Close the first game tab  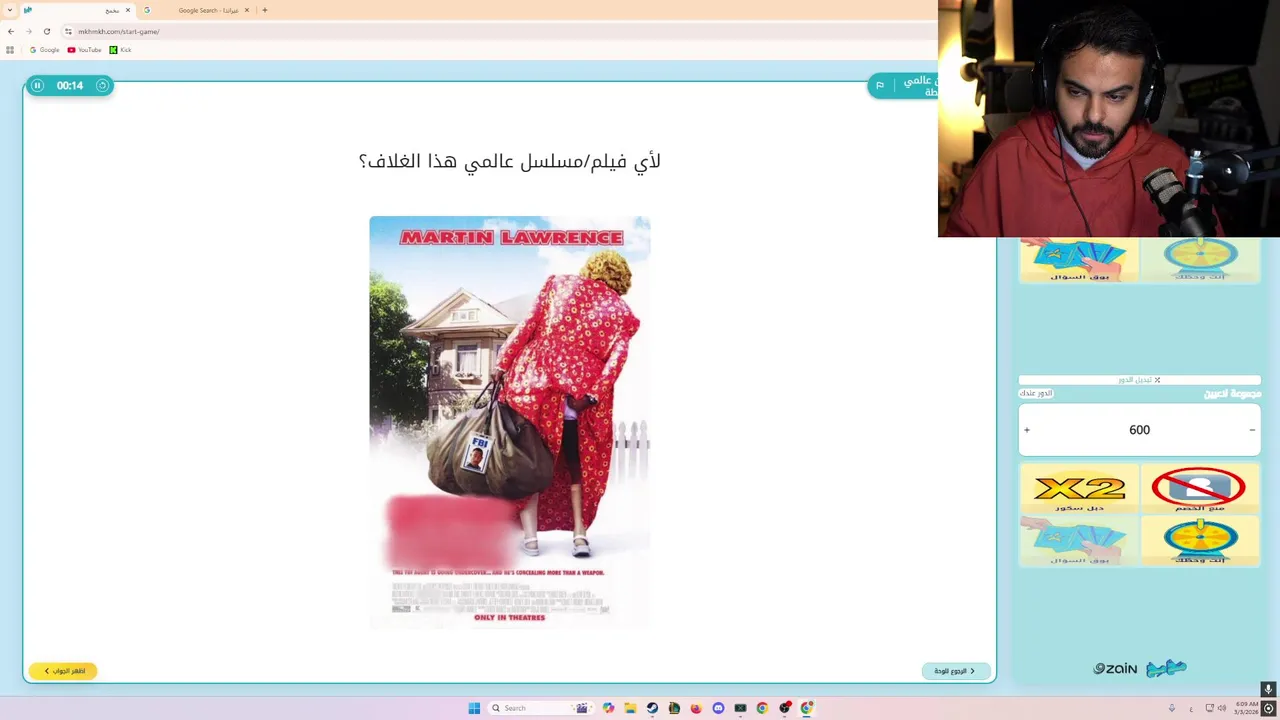click(128, 10)
